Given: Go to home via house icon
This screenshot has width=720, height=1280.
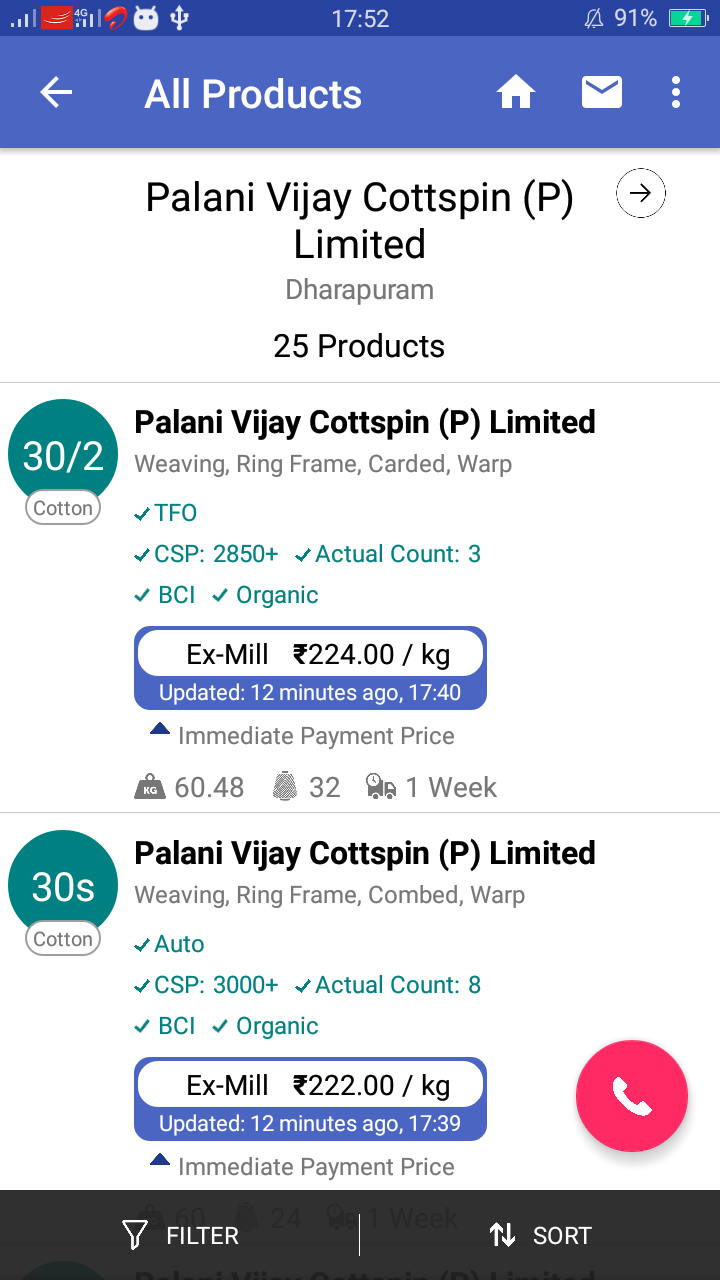Looking at the screenshot, I should pos(516,93).
